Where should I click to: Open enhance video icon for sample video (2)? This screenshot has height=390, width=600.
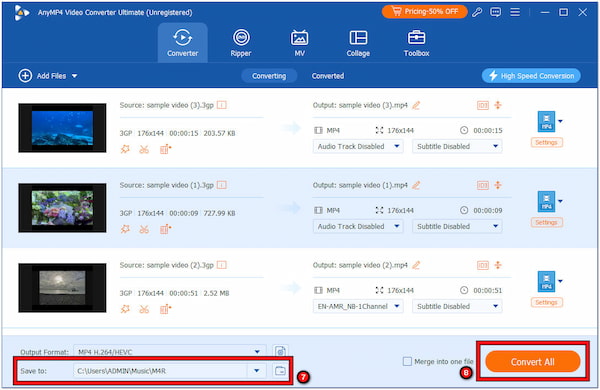click(165, 309)
